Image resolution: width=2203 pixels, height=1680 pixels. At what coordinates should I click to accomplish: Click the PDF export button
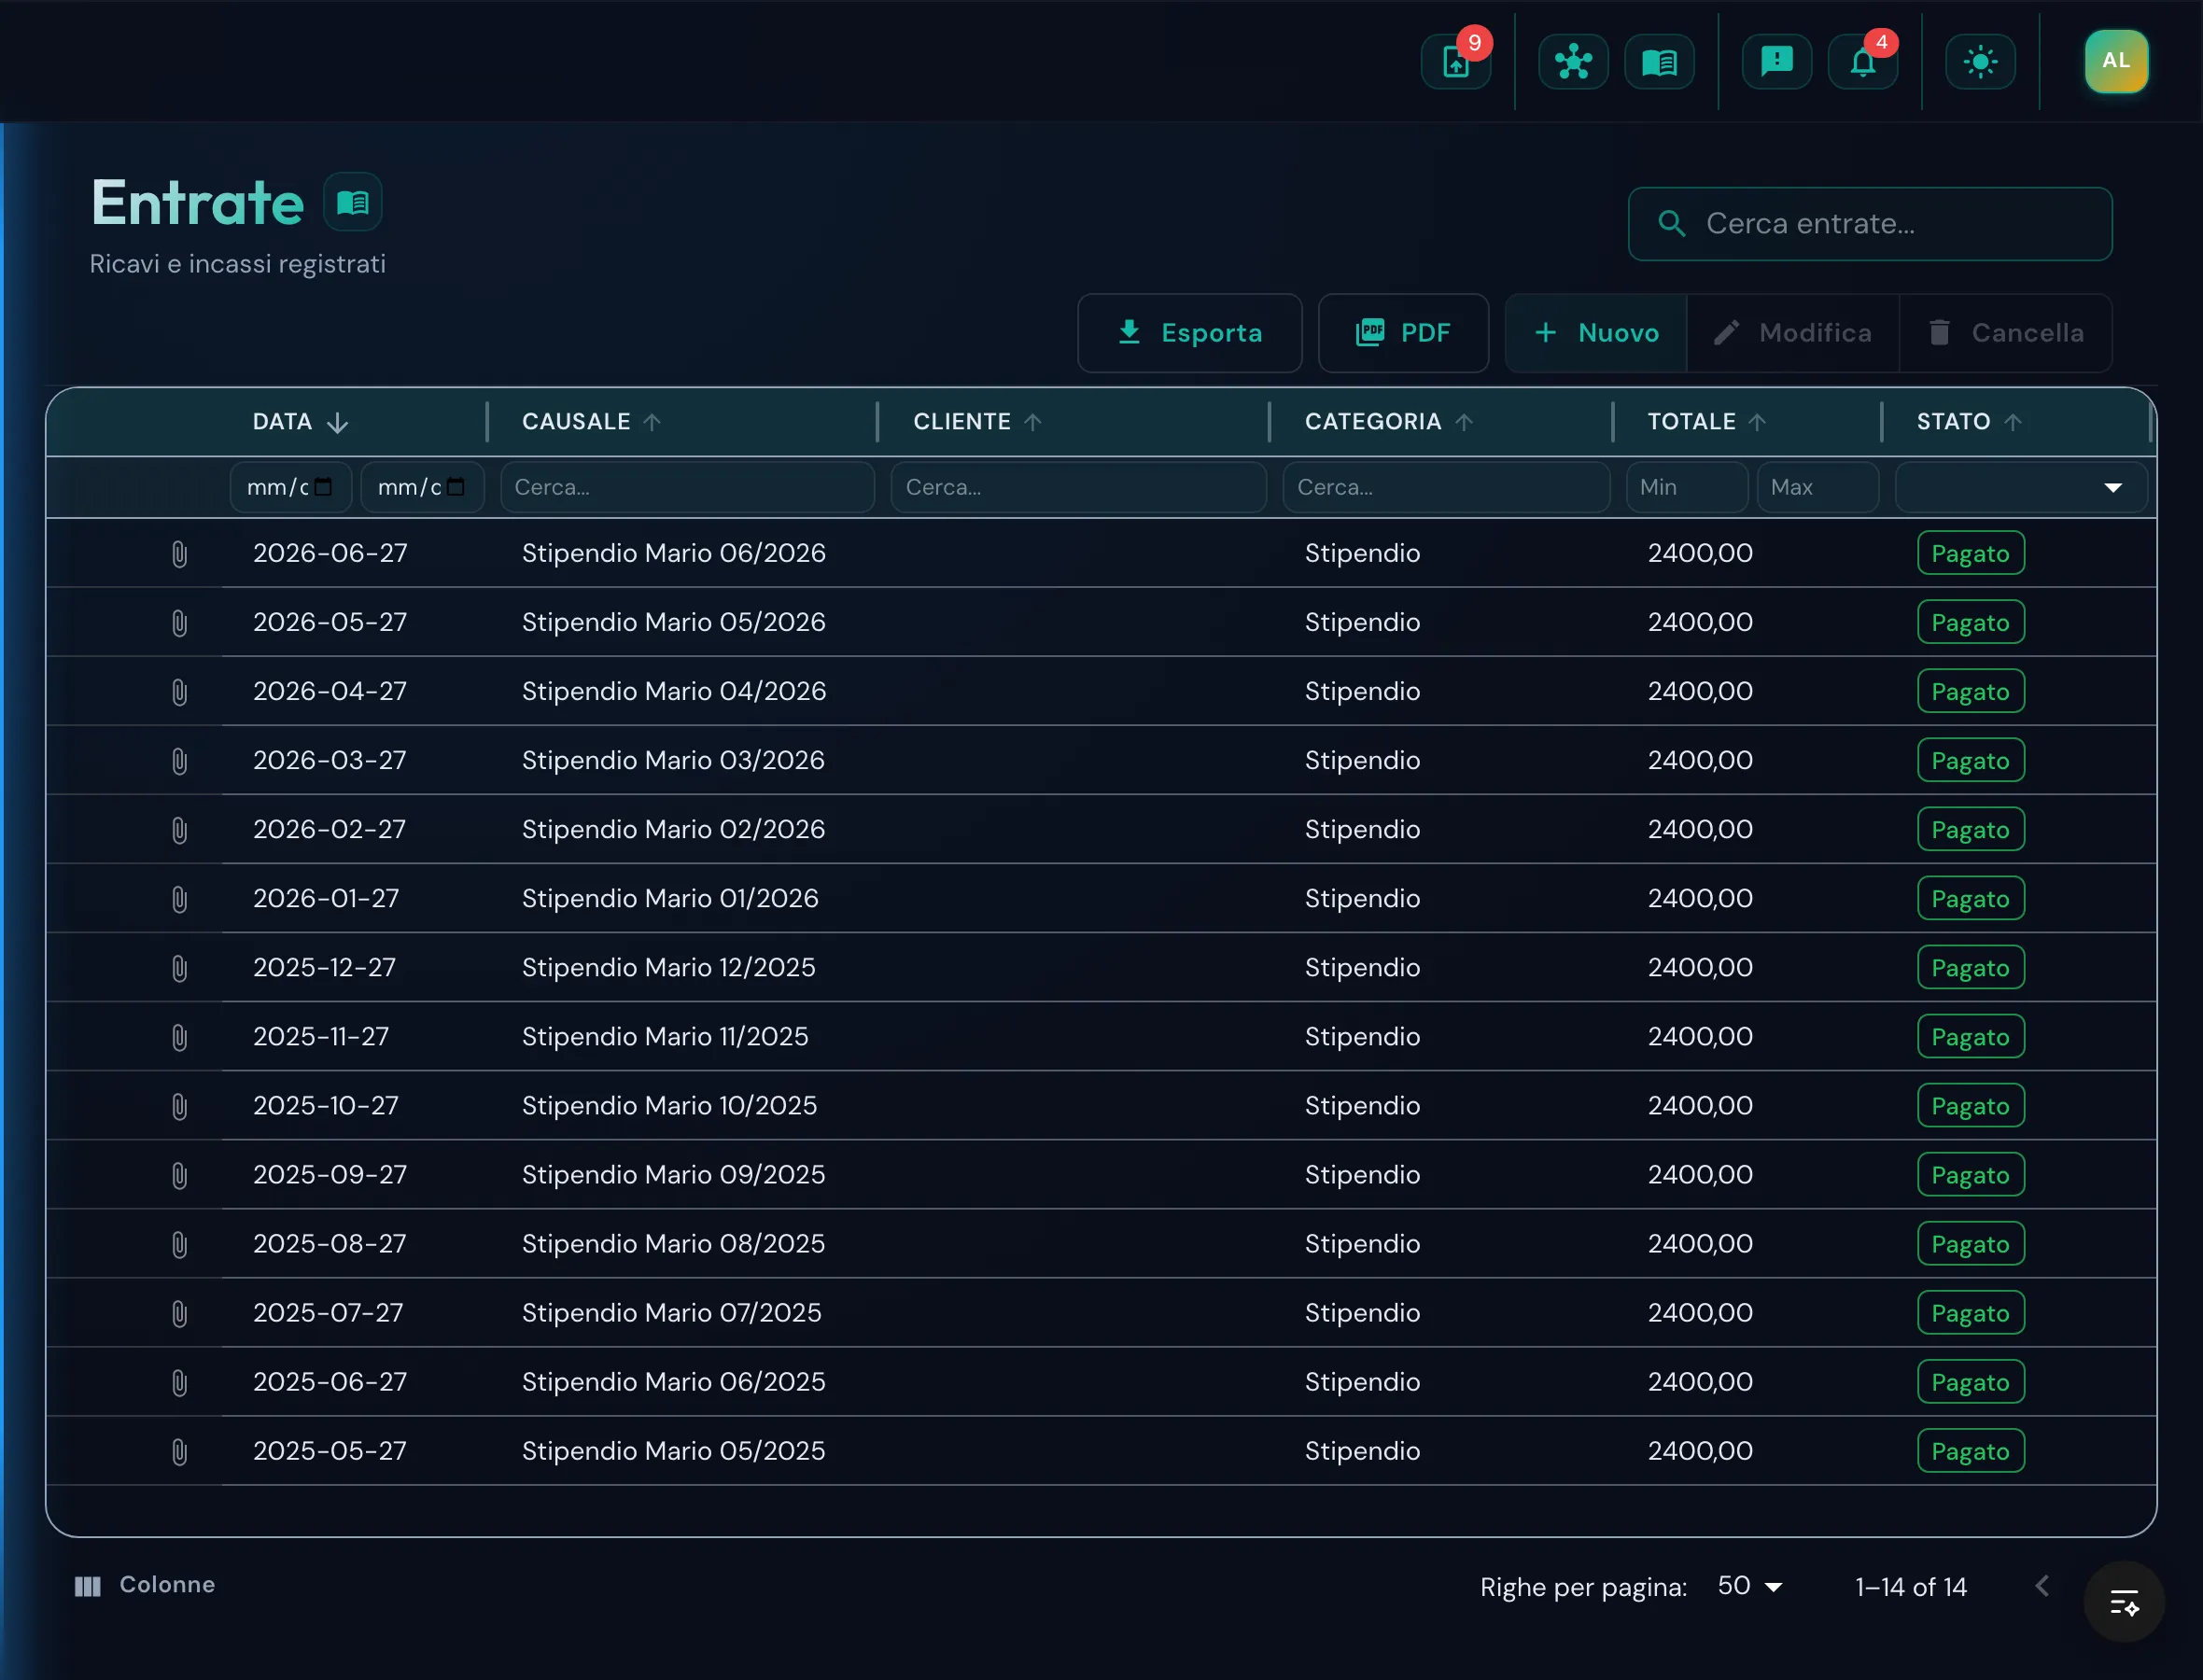click(x=1403, y=333)
